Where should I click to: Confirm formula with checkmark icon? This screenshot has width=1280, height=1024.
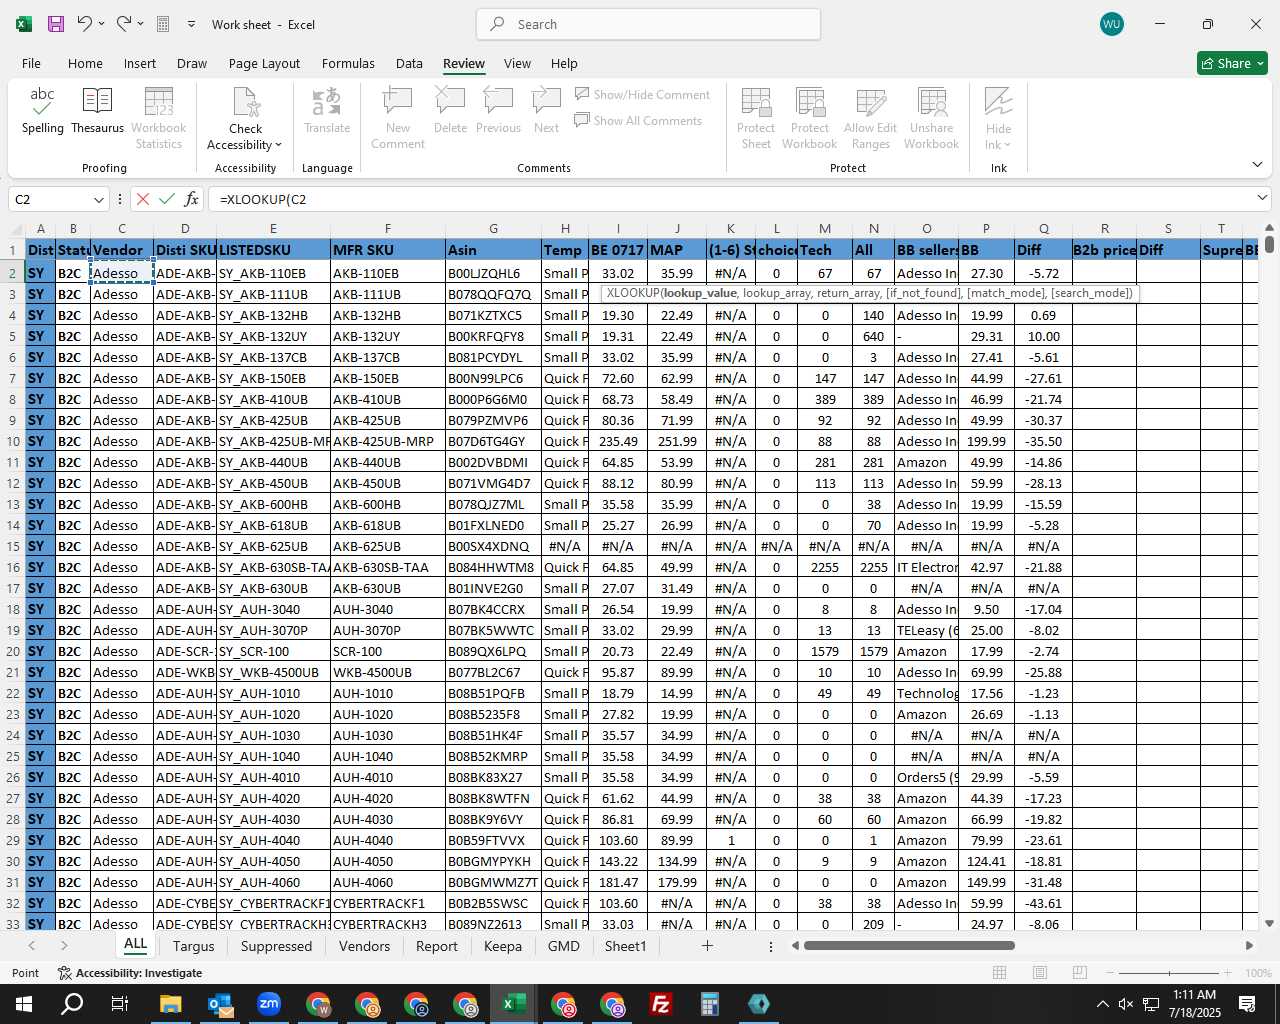click(x=167, y=199)
